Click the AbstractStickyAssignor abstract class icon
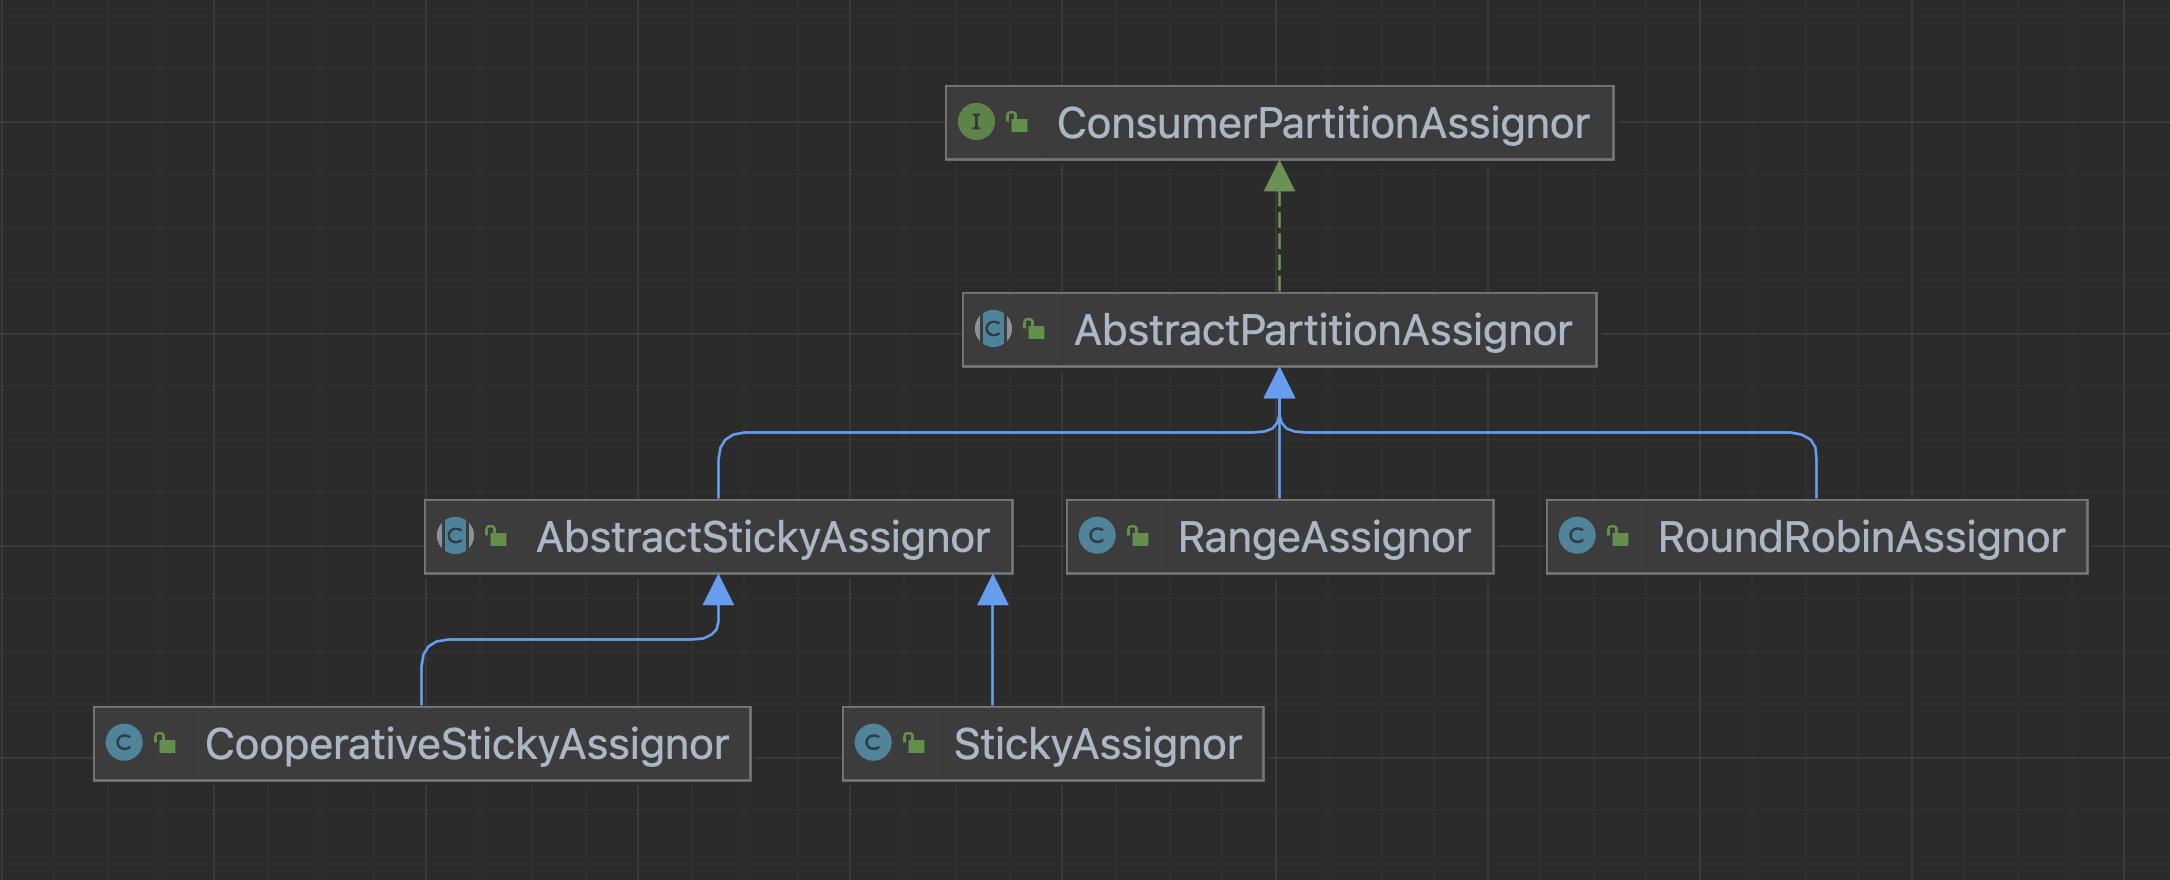2170x880 pixels. tap(455, 536)
